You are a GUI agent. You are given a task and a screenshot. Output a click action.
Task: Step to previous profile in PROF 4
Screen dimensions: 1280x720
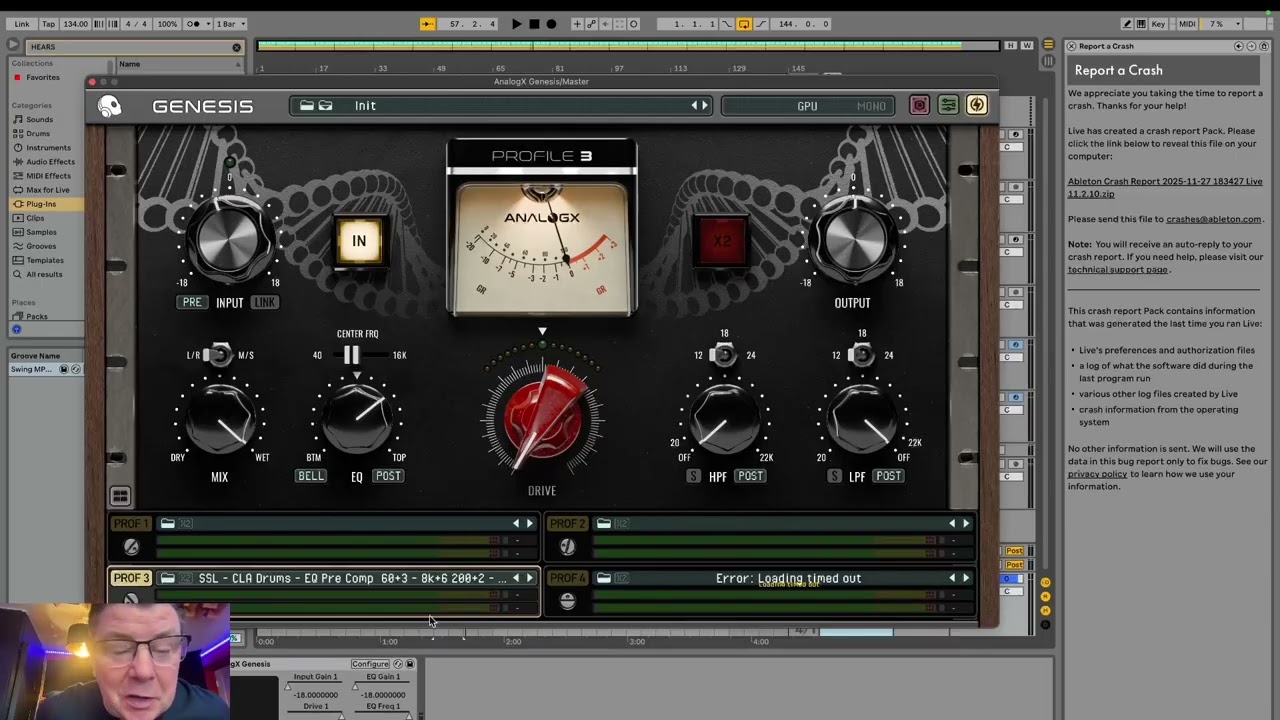click(952, 578)
